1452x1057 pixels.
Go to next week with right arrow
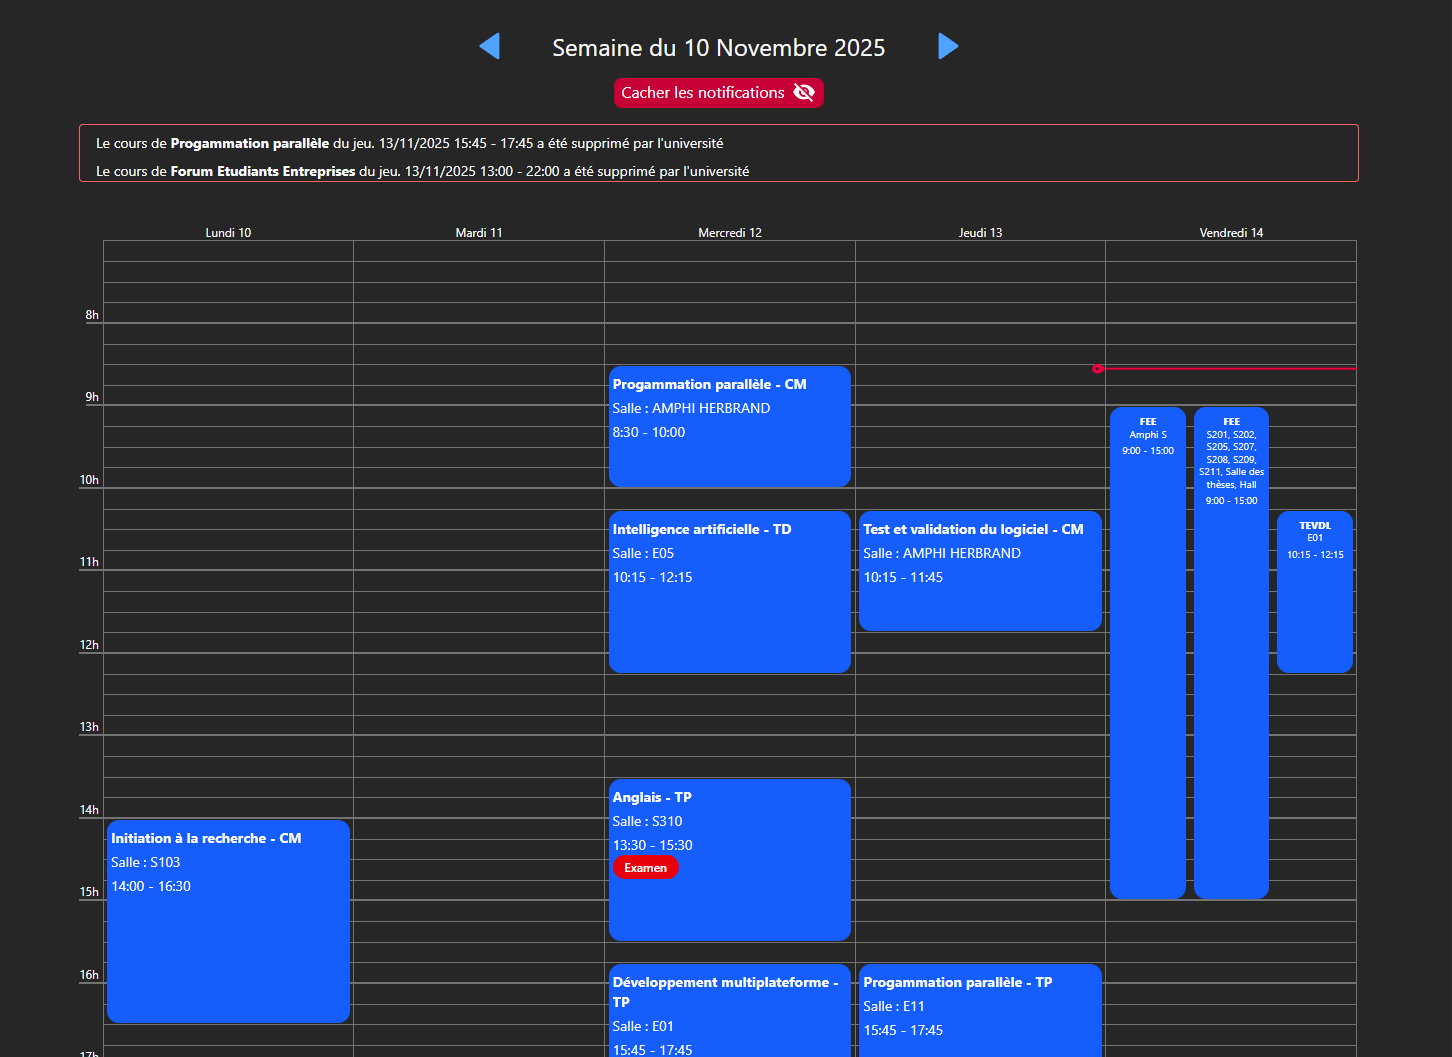(948, 47)
